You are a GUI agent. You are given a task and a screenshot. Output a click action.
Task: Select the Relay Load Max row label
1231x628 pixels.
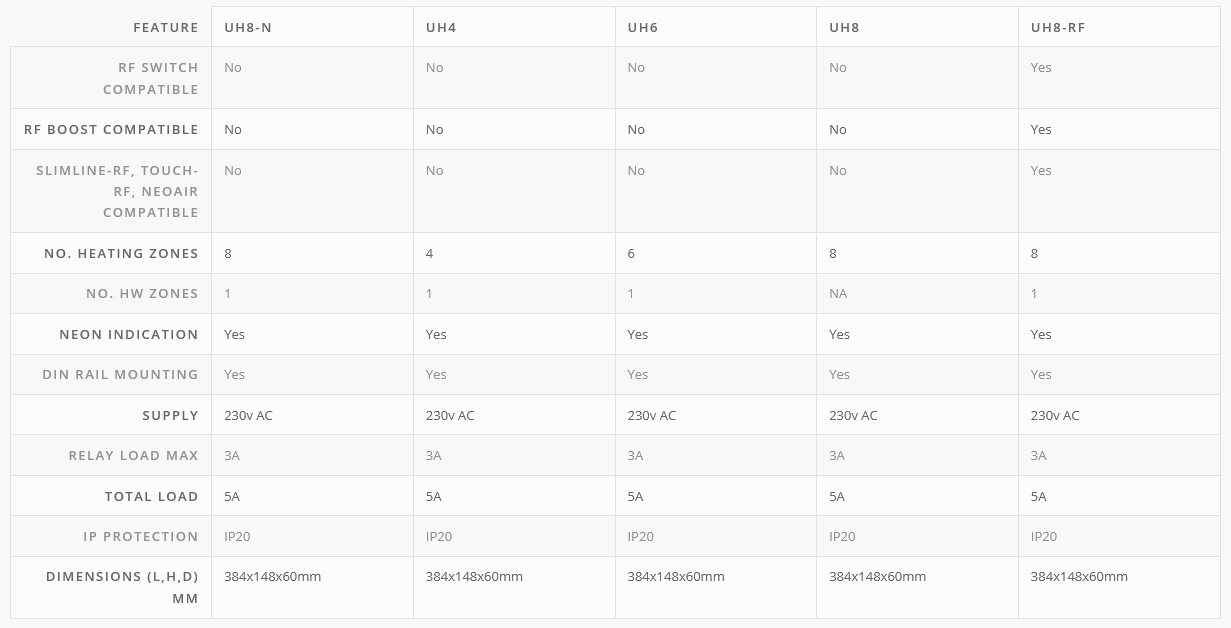pyautogui.click(x=133, y=455)
